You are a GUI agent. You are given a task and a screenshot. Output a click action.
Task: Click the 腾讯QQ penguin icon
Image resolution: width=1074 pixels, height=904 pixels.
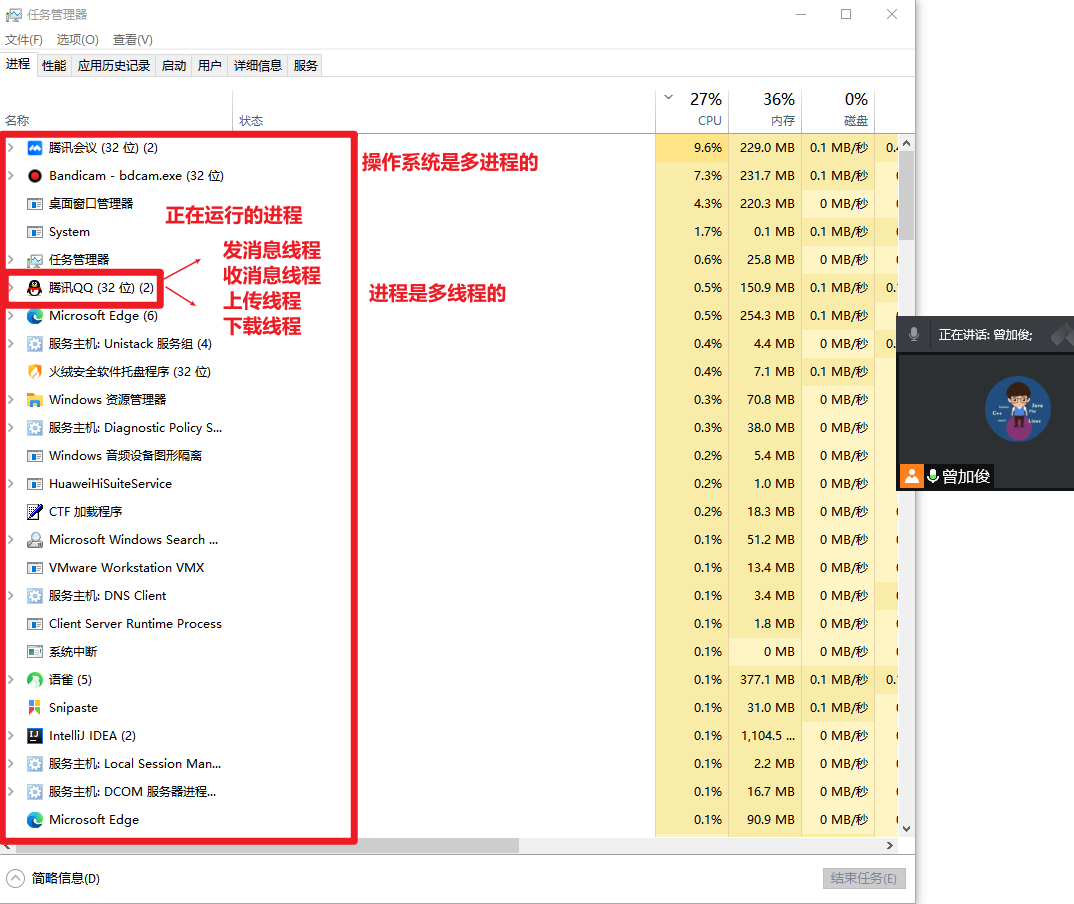[34, 288]
